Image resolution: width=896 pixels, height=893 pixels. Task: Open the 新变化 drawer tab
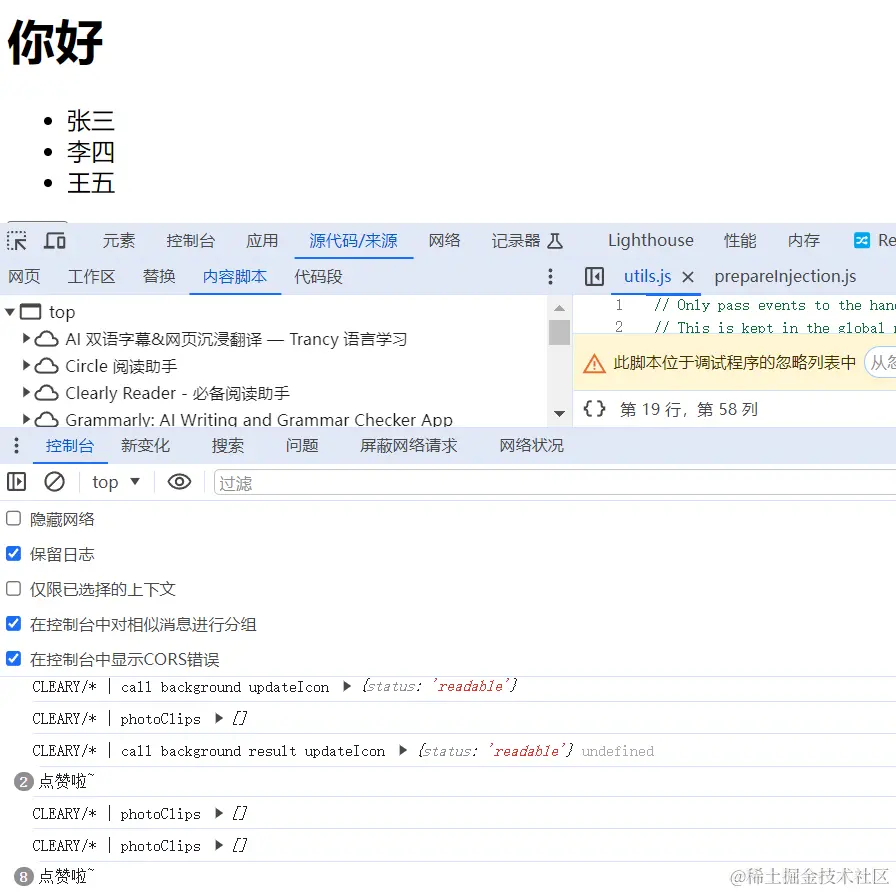point(145,446)
